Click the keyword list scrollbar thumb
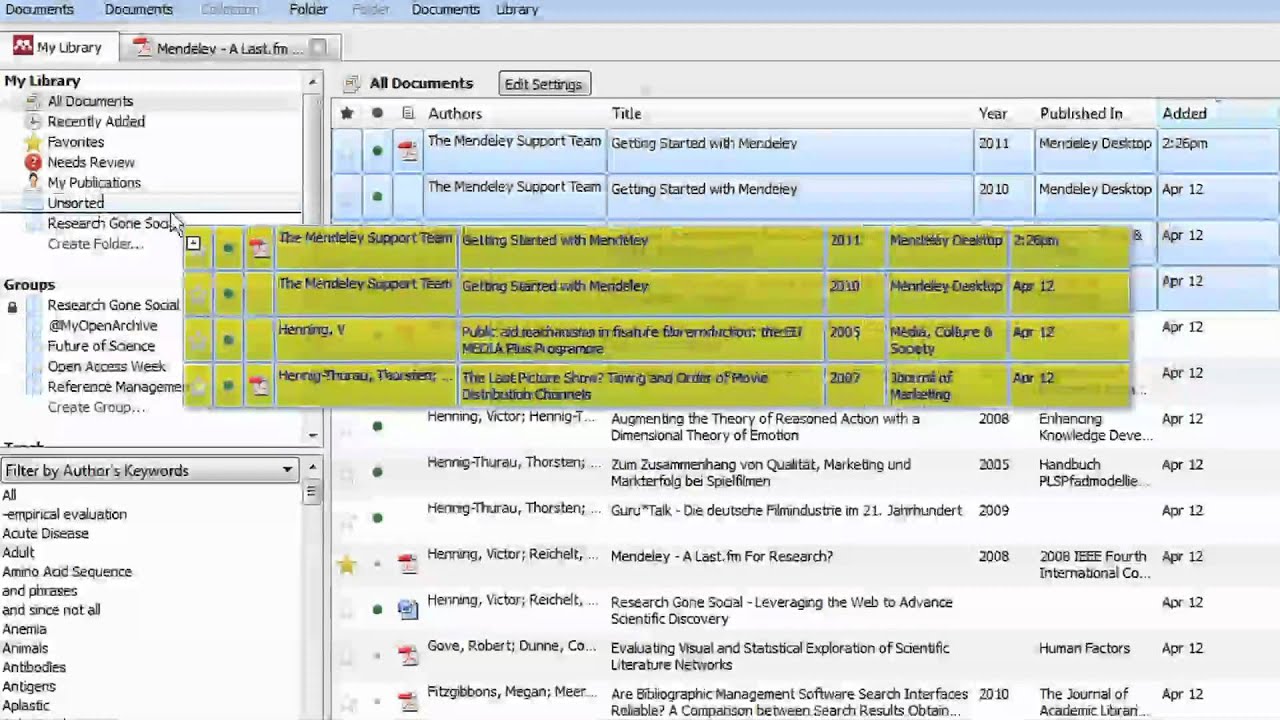Screen dimensions: 1280x720 [312, 492]
